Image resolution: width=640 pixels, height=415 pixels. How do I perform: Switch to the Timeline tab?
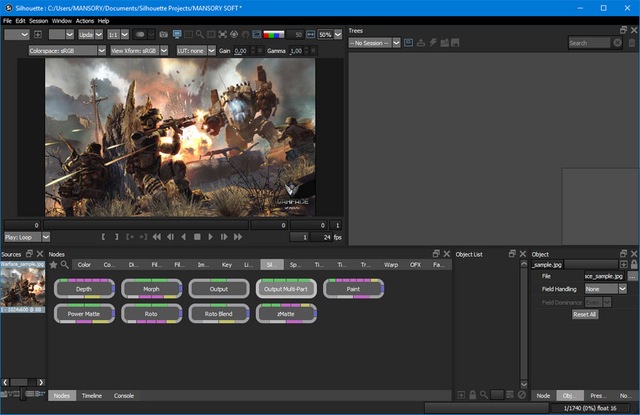coord(91,396)
